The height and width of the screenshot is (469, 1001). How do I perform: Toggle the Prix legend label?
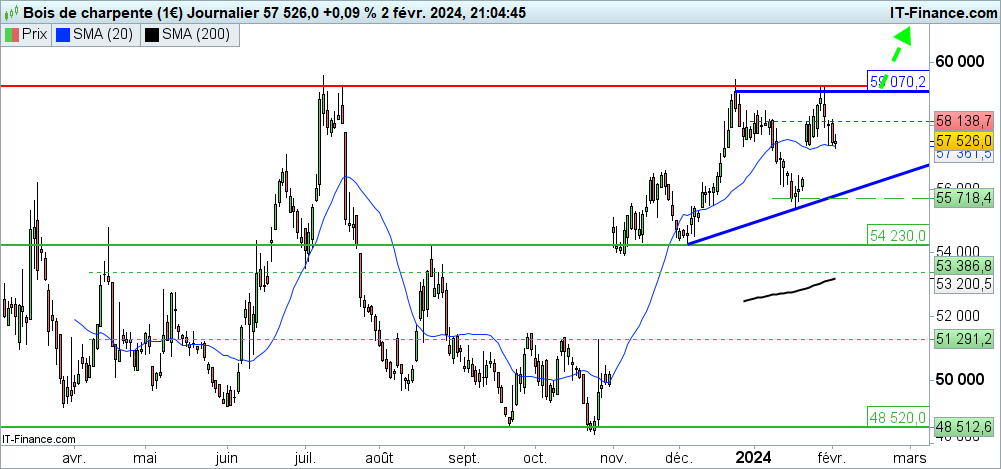tap(36, 35)
